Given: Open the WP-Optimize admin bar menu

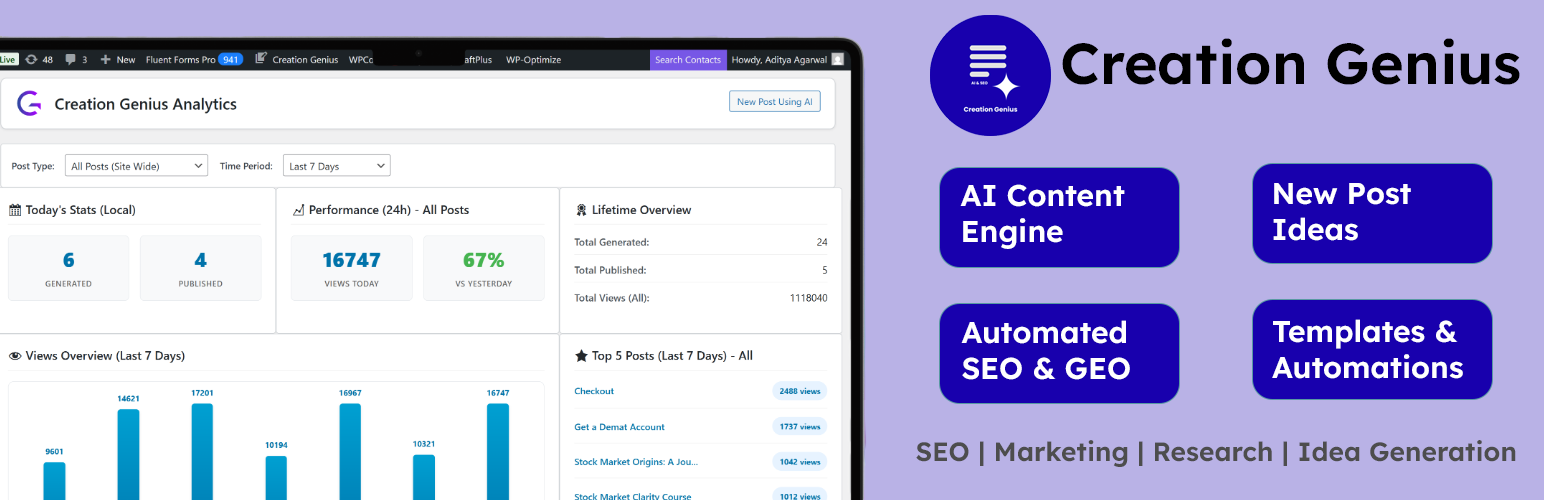Looking at the screenshot, I should point(533,60).
